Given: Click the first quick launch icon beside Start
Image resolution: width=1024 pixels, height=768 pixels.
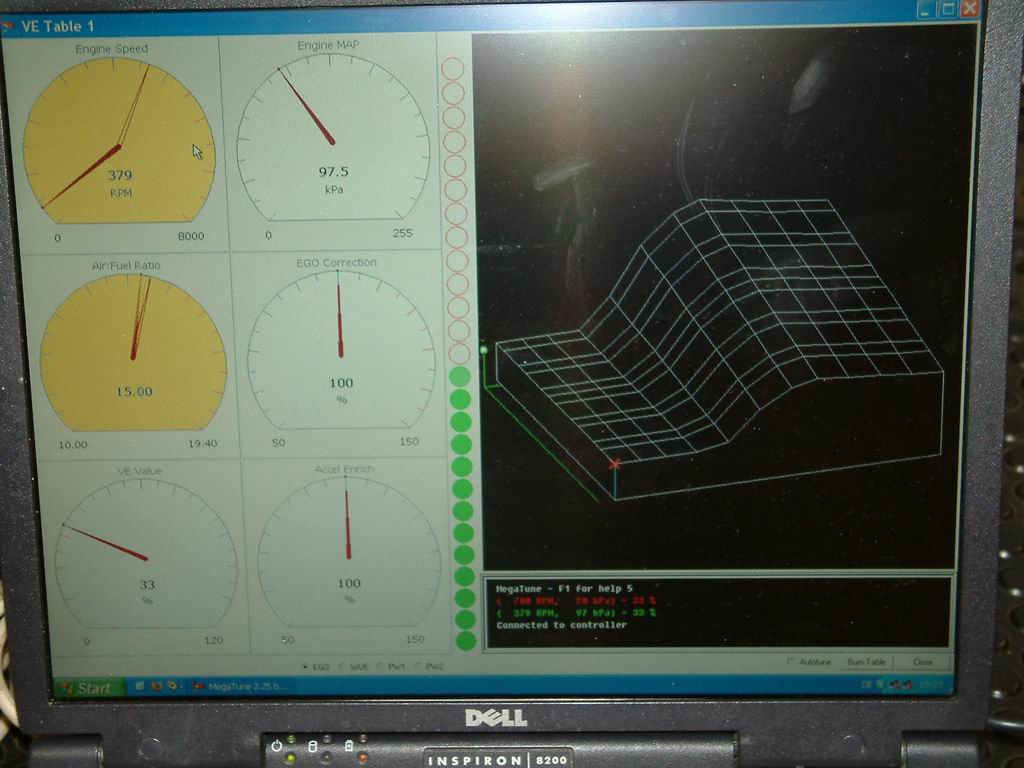Looking at the screenshot, I should pyautogui.click(x=138, y=687).
